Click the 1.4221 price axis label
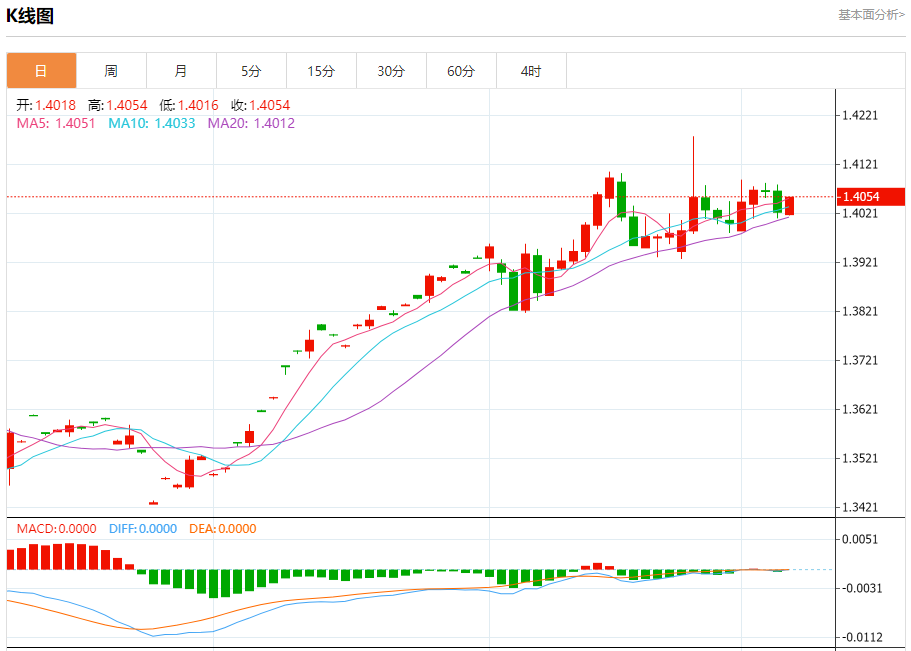 click(x=861, y=116)
